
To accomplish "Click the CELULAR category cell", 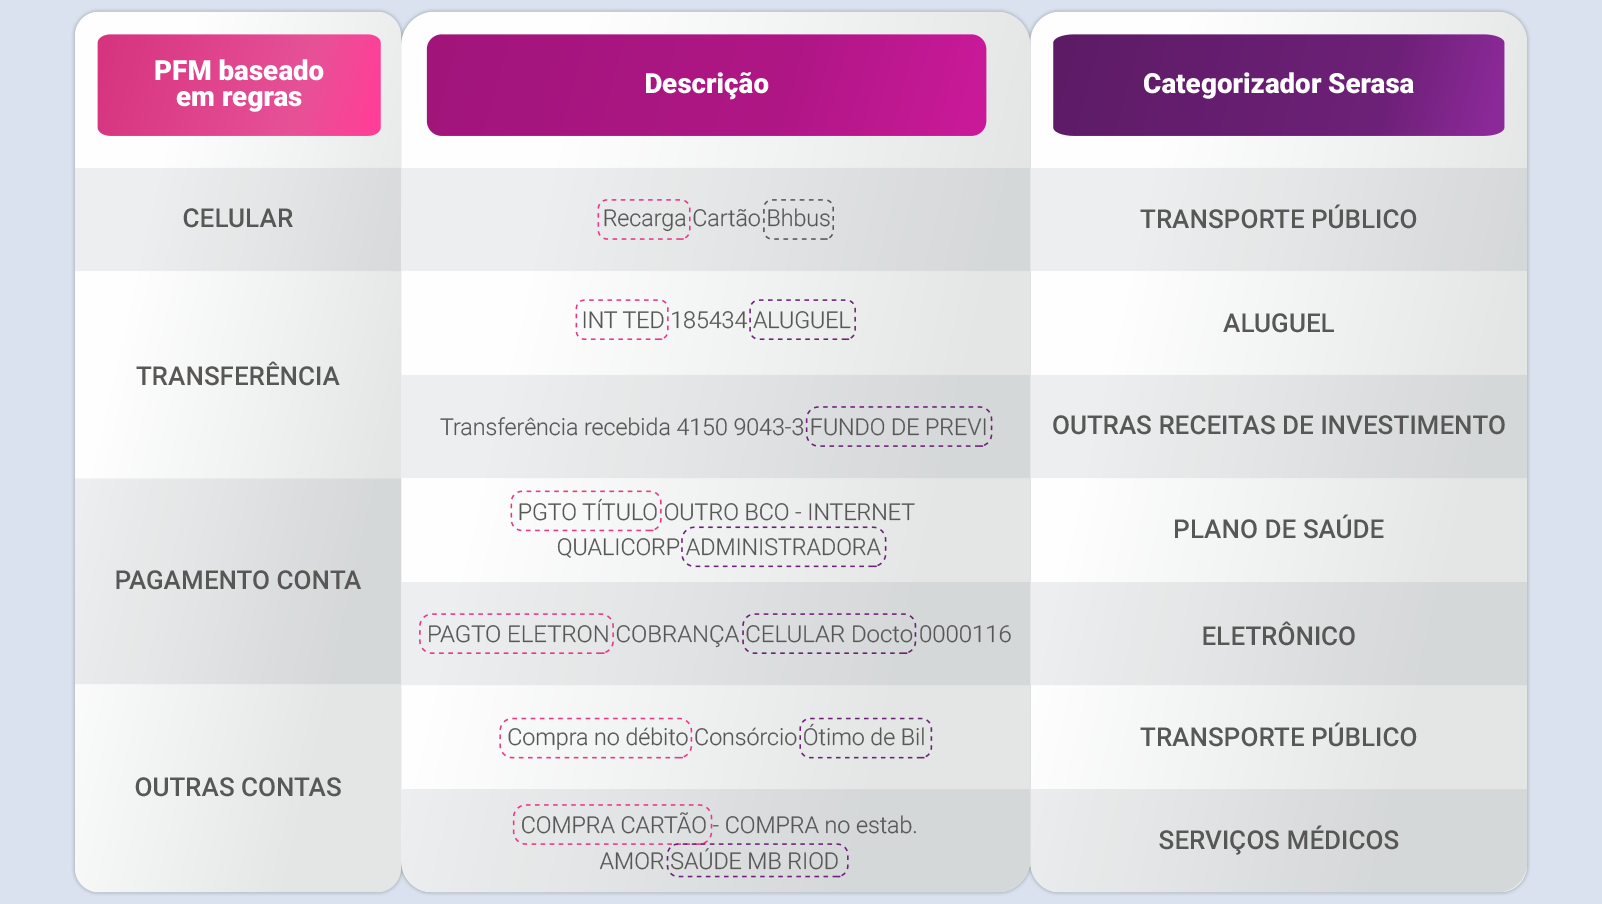I will [238, 219].
